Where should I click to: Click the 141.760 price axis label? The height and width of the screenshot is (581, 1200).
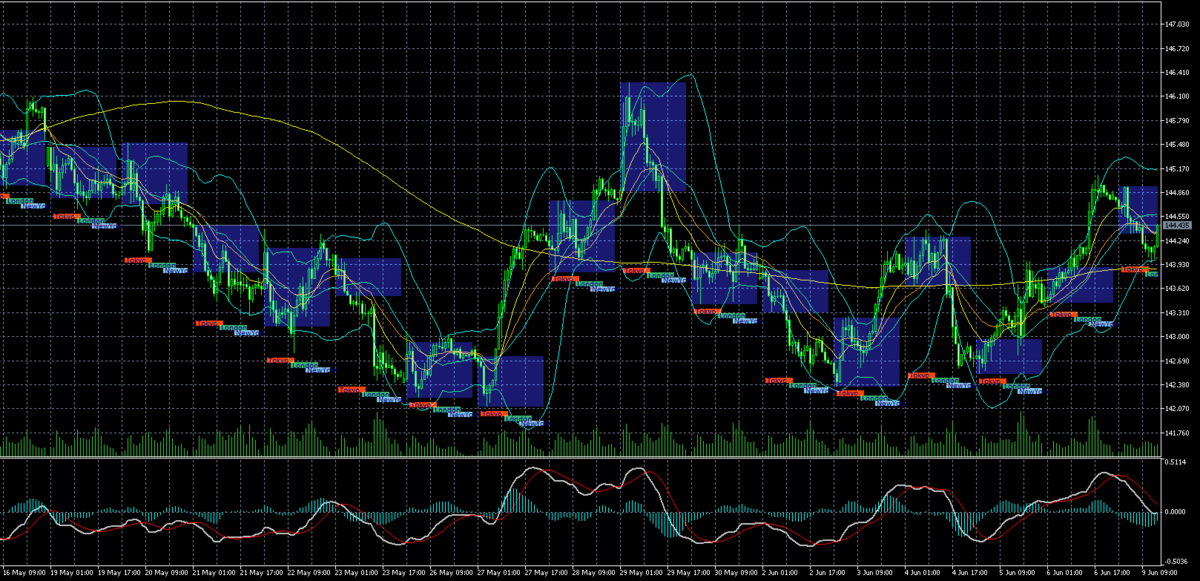point(1177,434)
